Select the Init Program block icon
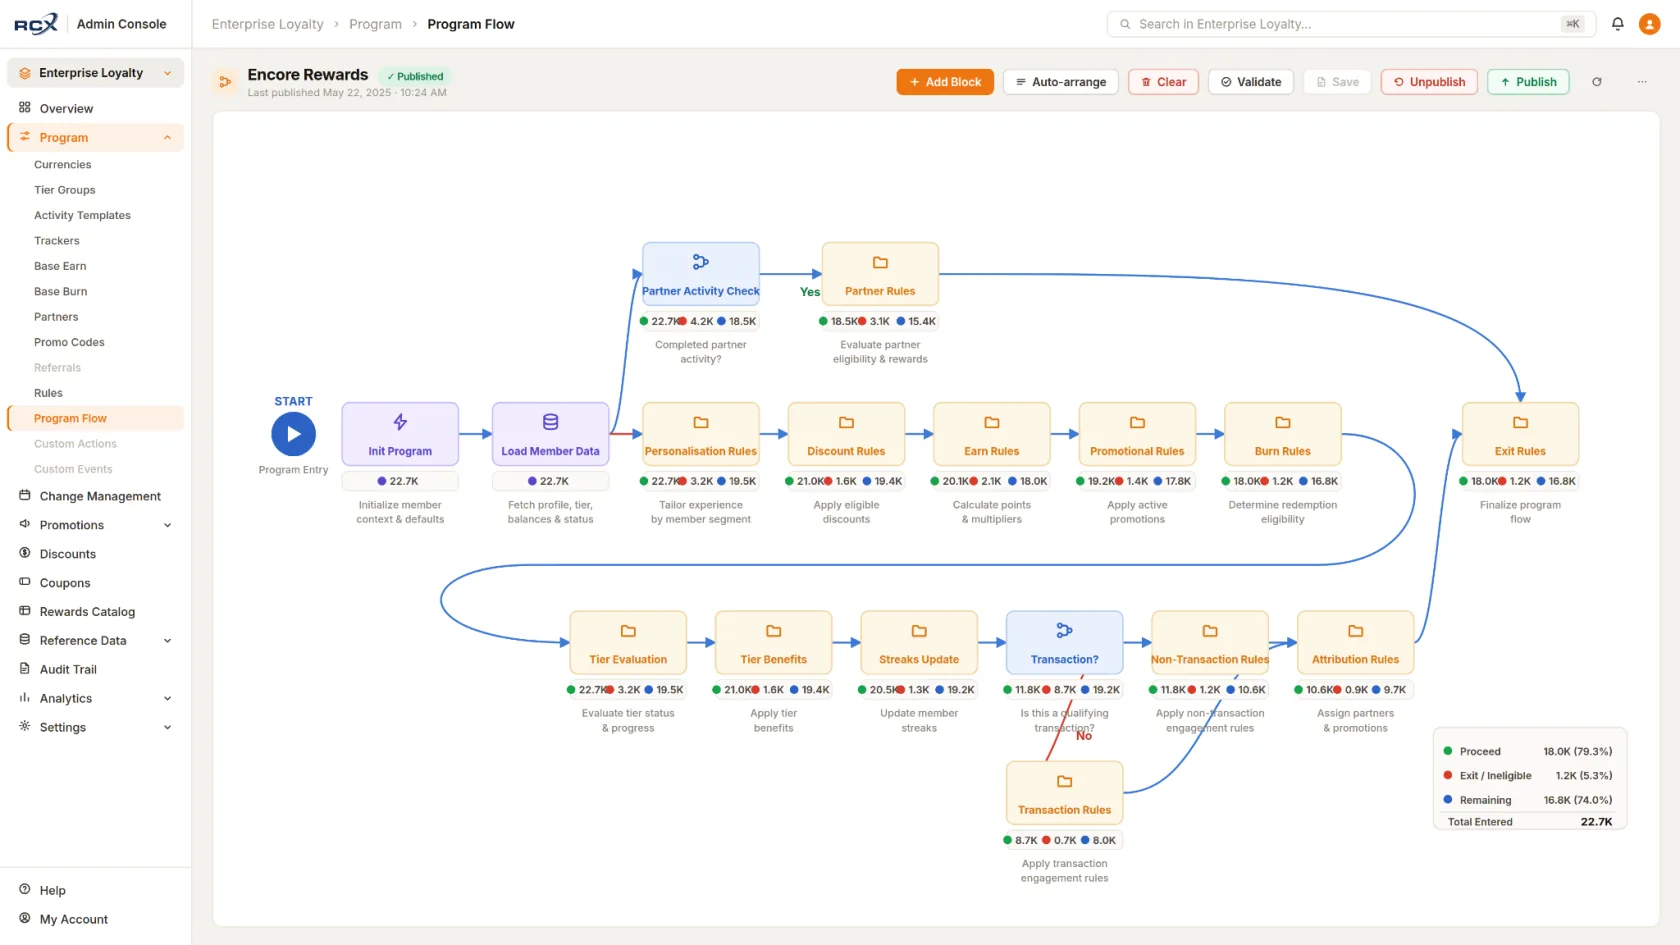1680x945 pixels. [x=400, y=422]
